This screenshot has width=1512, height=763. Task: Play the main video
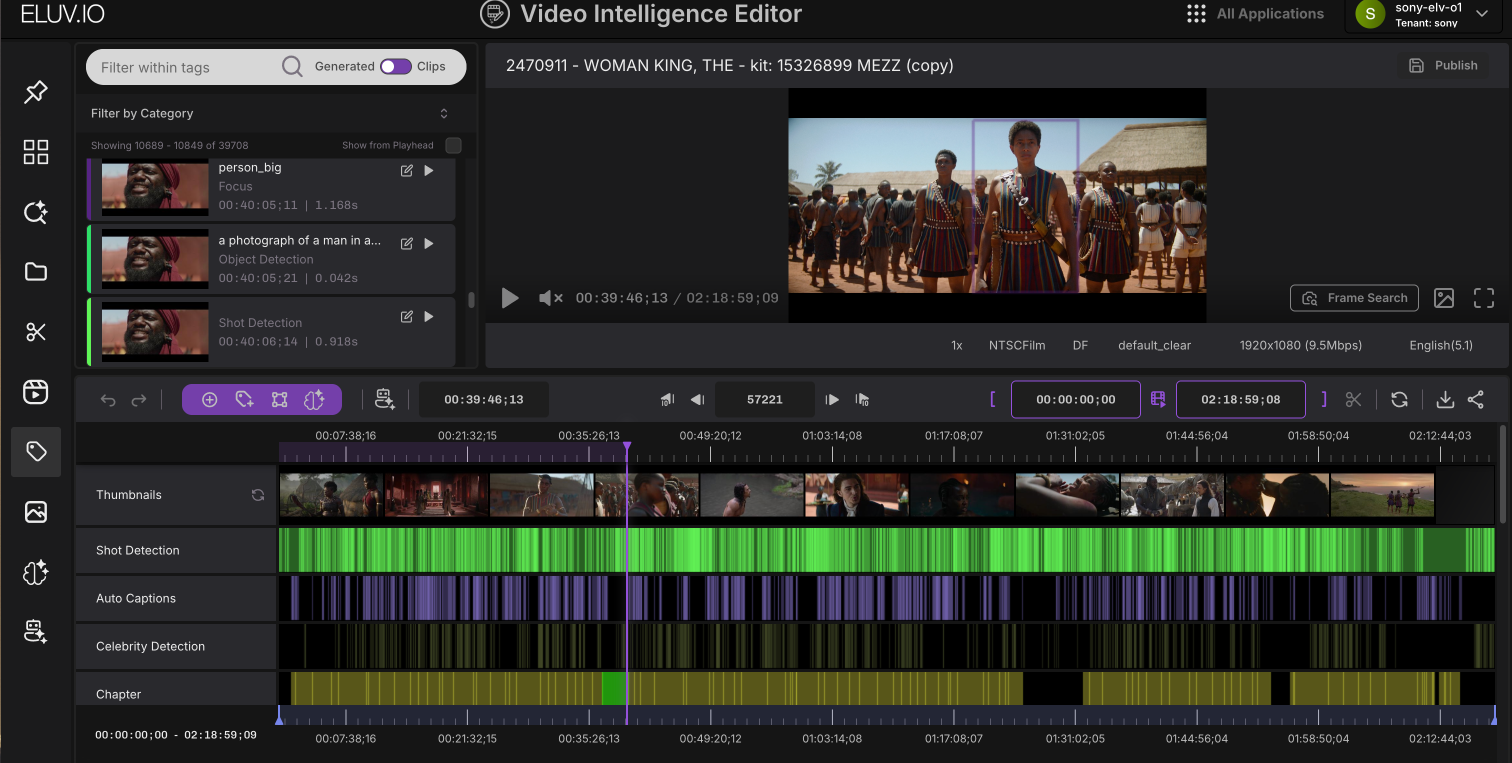coord(510,298)
